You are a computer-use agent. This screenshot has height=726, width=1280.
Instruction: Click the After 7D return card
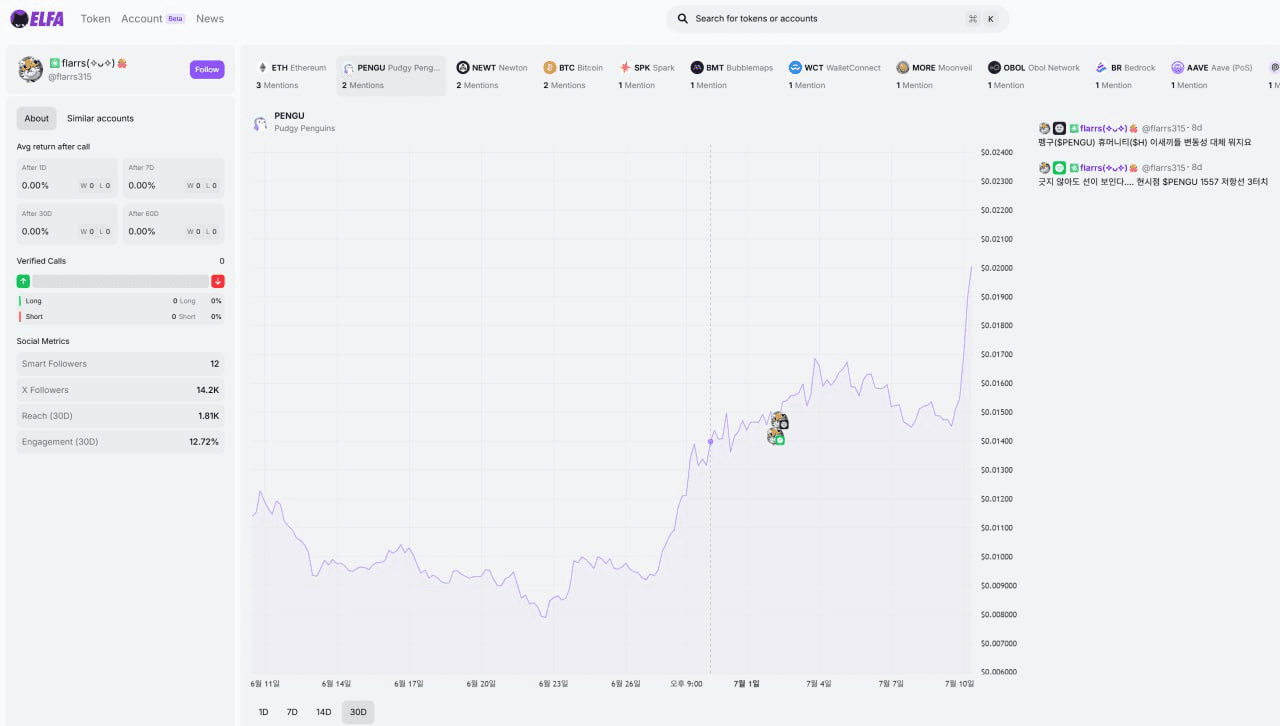[x=174, y=178]
